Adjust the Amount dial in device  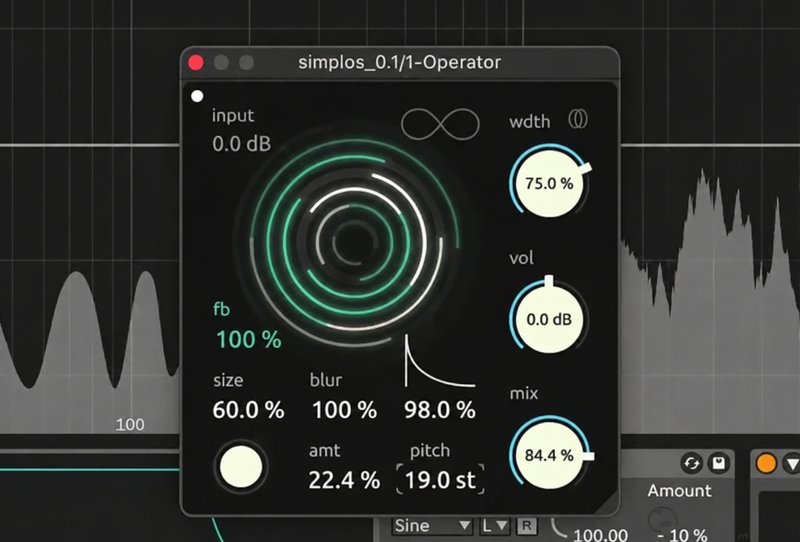662,519
